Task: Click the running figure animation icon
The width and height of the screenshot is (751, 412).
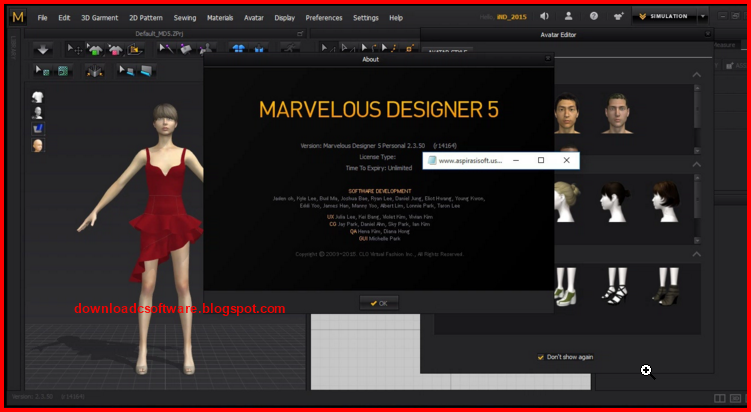Action: point(290,48)
